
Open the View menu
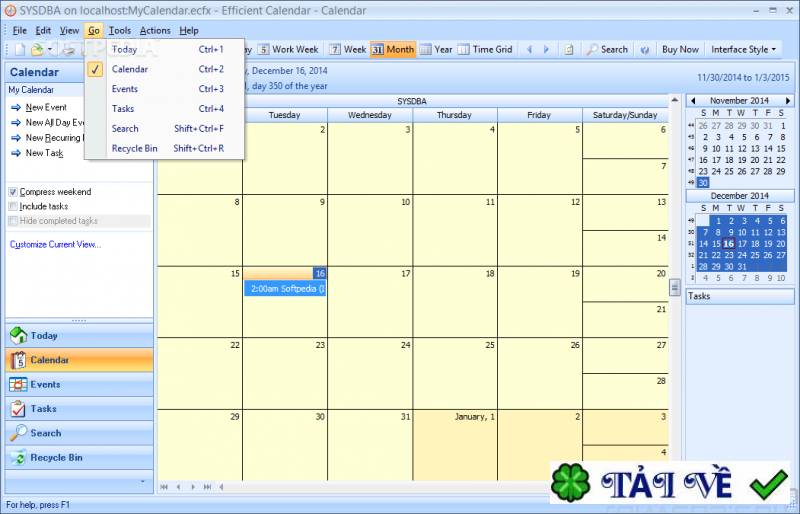pyautogui.click(x=69, y=31)
